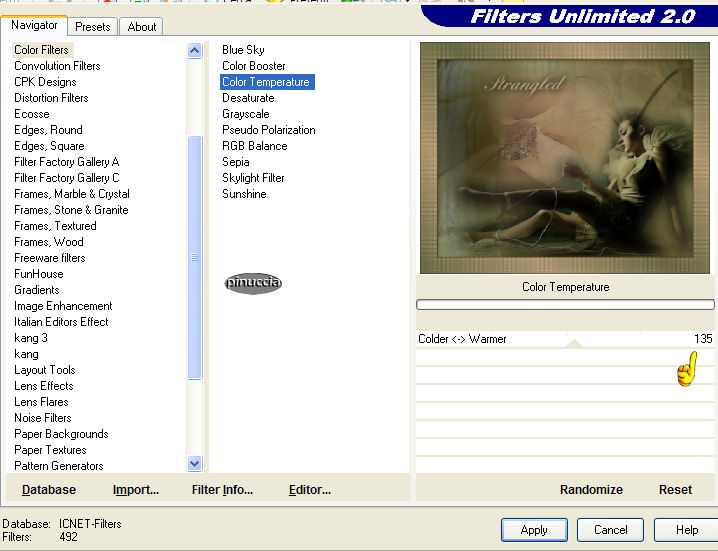Select Frames, Marble & Crystal
Image resolution: width=718 pixels, height=551 pixels.
72,194
